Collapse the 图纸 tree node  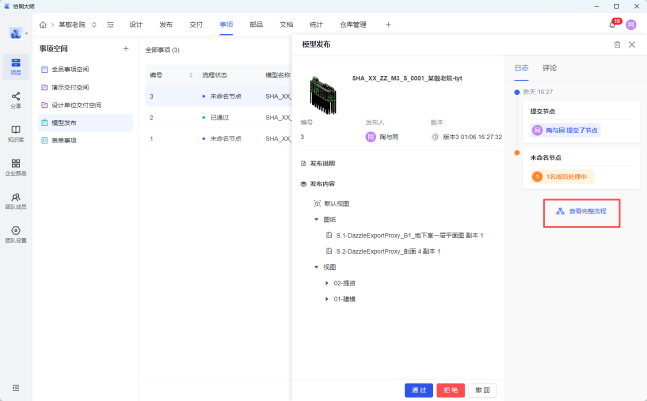click(x=317, y=218)
